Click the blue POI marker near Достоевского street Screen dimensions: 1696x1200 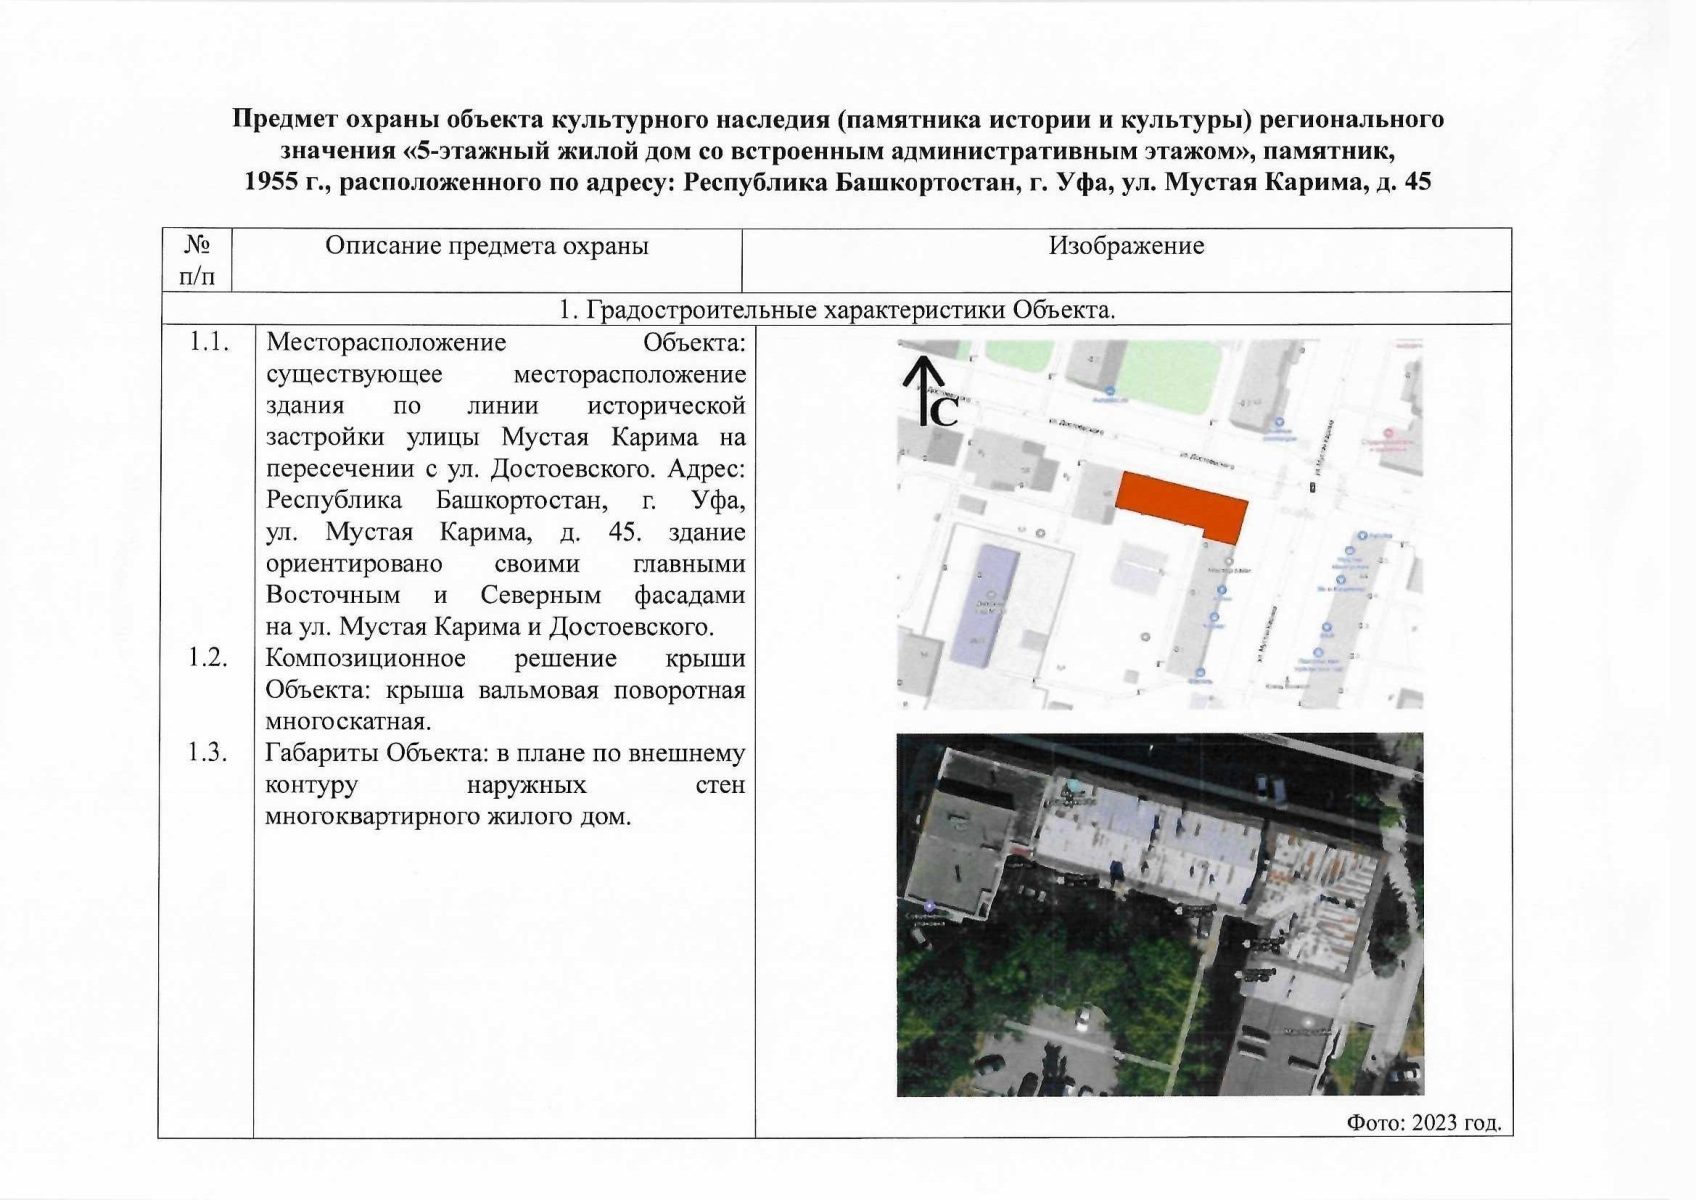point(1279,421)
